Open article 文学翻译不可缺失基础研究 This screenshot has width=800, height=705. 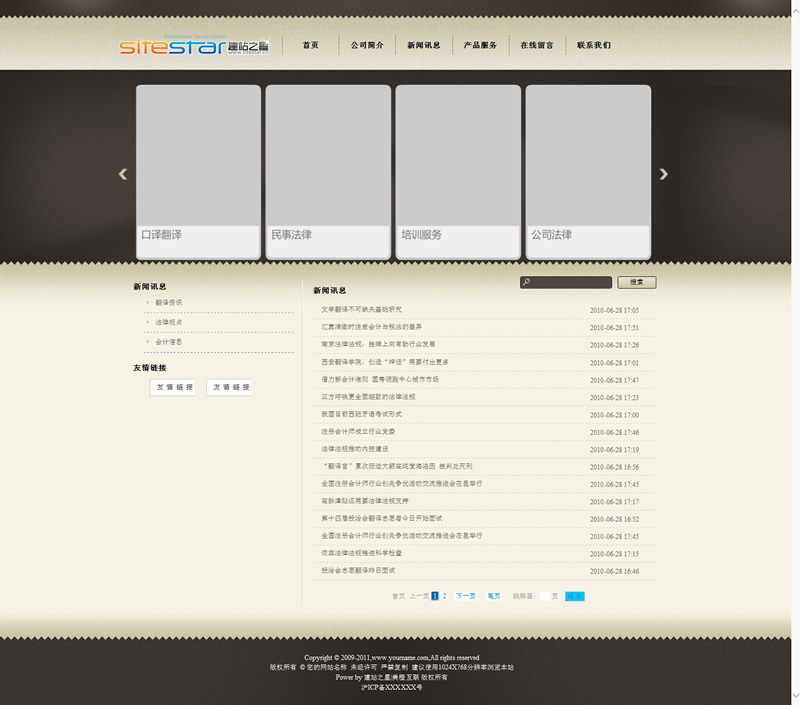coord(361,310)
